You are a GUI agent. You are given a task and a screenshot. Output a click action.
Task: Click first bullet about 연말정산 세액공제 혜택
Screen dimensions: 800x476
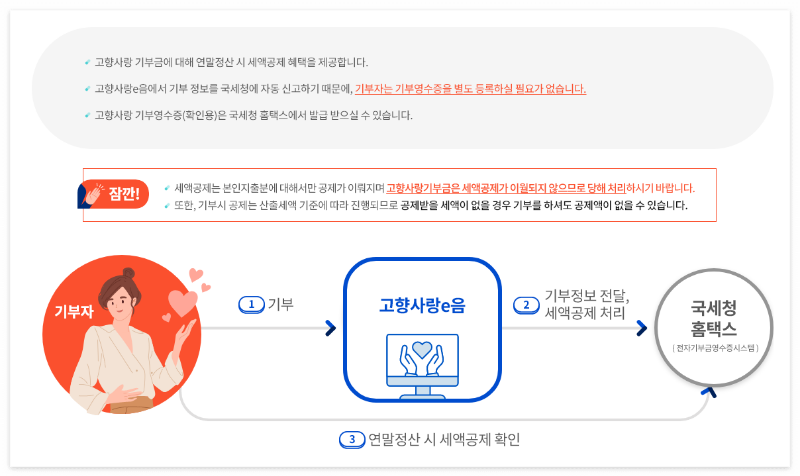pos(231,62)
